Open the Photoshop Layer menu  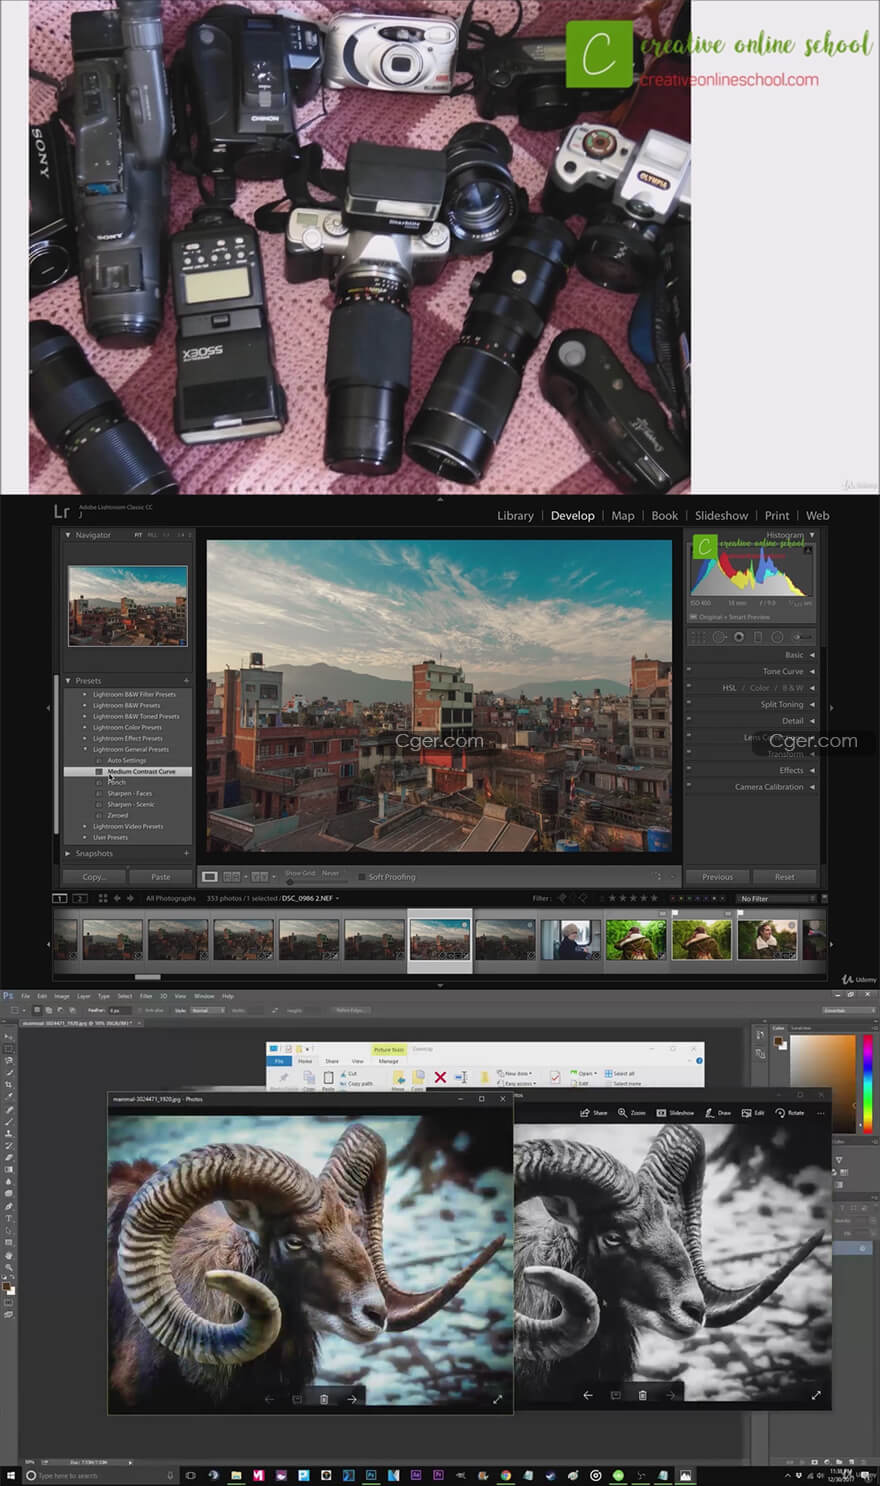tap(84, 996)
